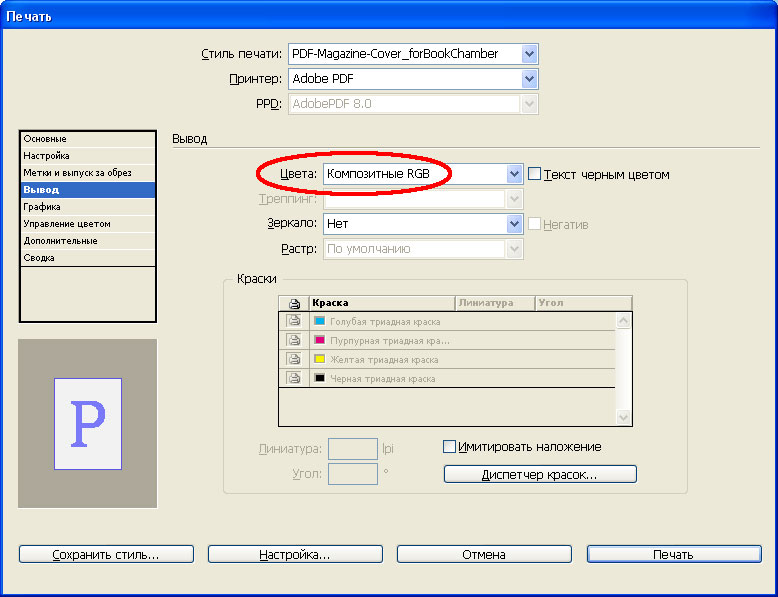Click yellow swatch of Желтая краска
Image resolution: width=778 pixels, height=597 pixels.
320,359
